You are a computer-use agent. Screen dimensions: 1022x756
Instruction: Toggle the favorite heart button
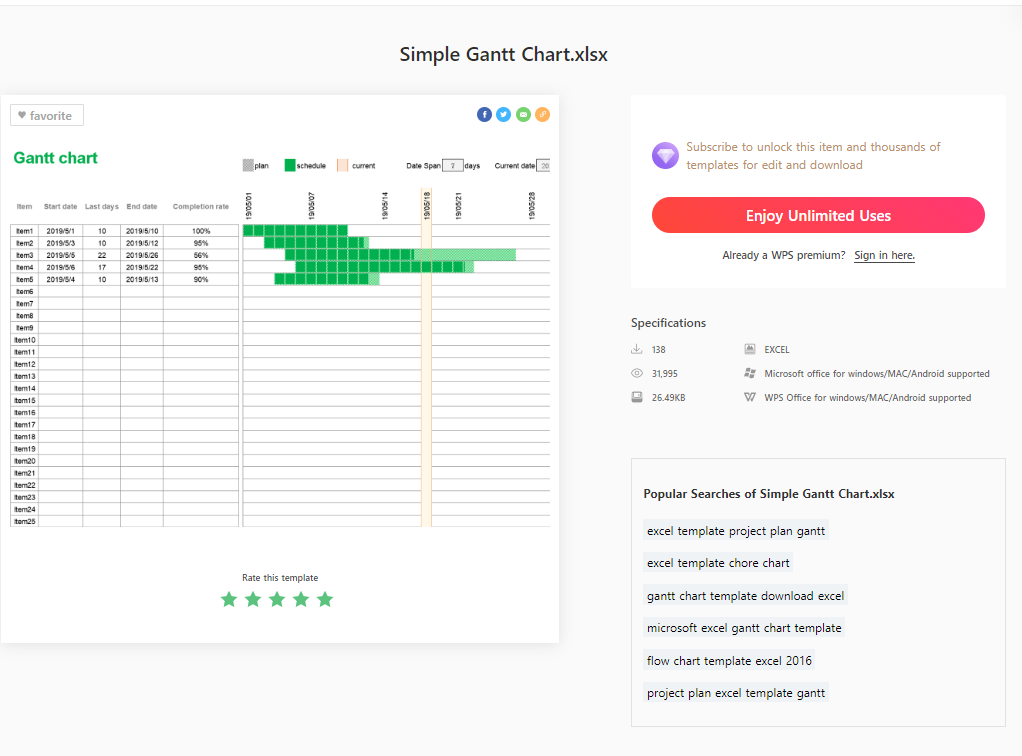[x=46, y=115]
